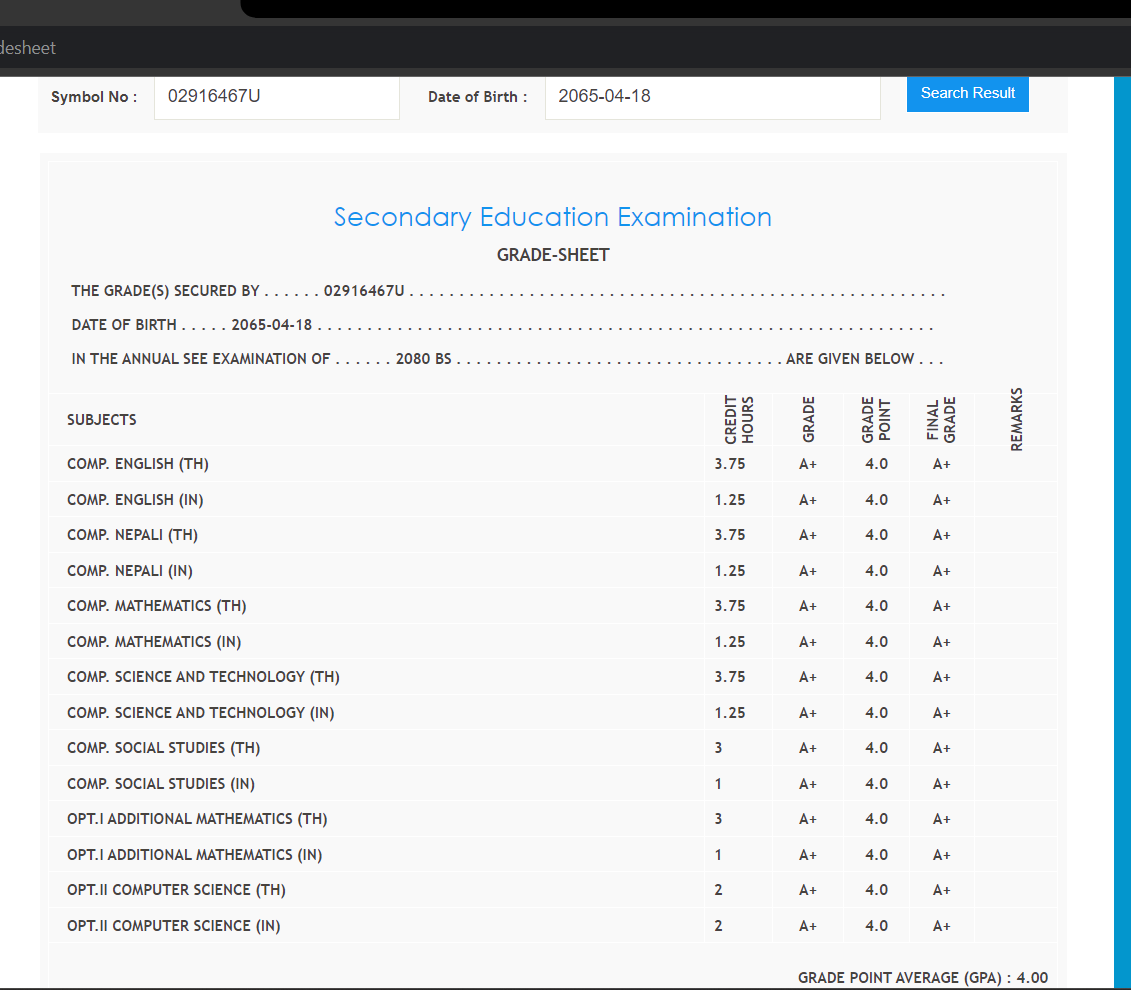Select the COMP. MATHEMATICS (TH) subject
The image size is (1131, 990).
[157, 606]
